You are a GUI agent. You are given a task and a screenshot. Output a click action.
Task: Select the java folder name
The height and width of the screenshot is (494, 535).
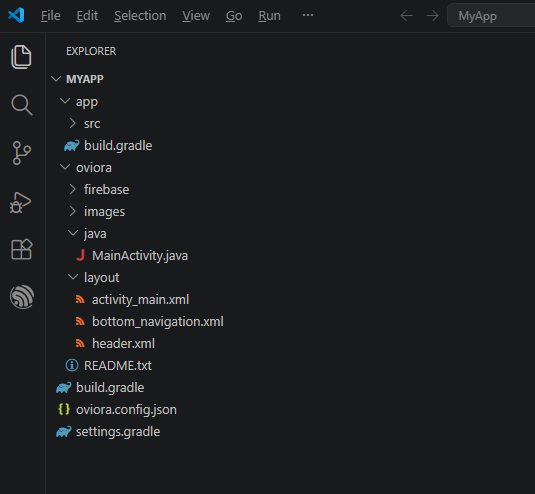click(x=95, y=234)
